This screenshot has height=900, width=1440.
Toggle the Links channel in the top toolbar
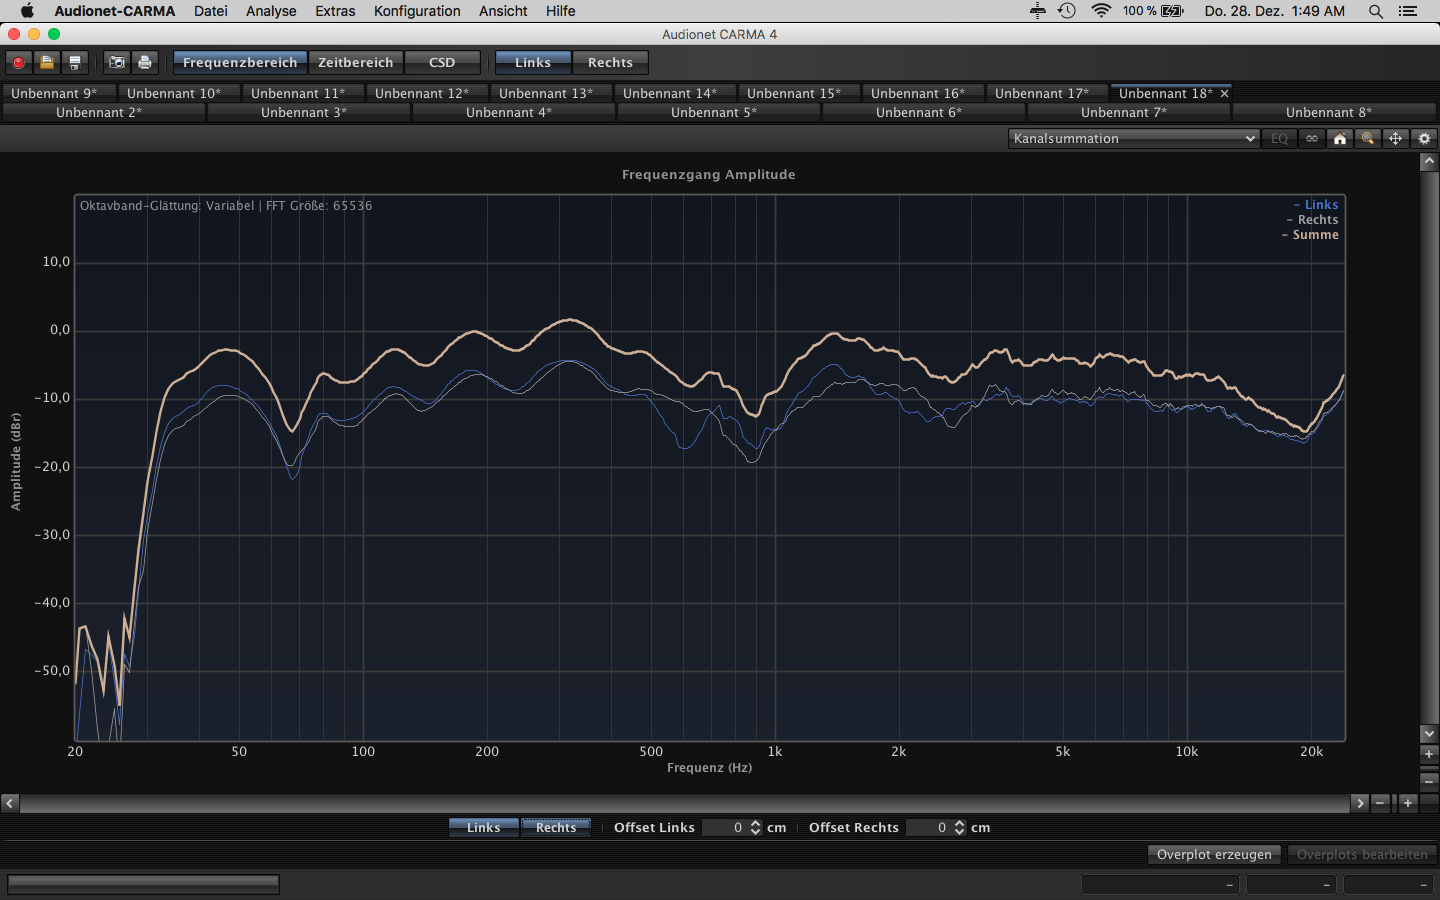click(x=533, y=62)
